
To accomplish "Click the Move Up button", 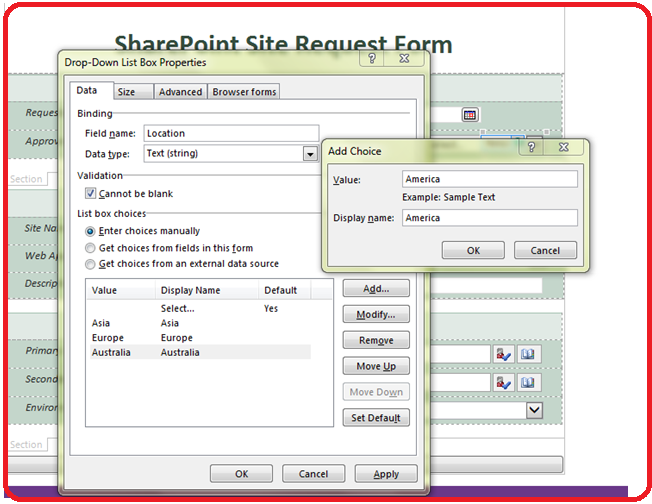I will click(x=376, y=366).
